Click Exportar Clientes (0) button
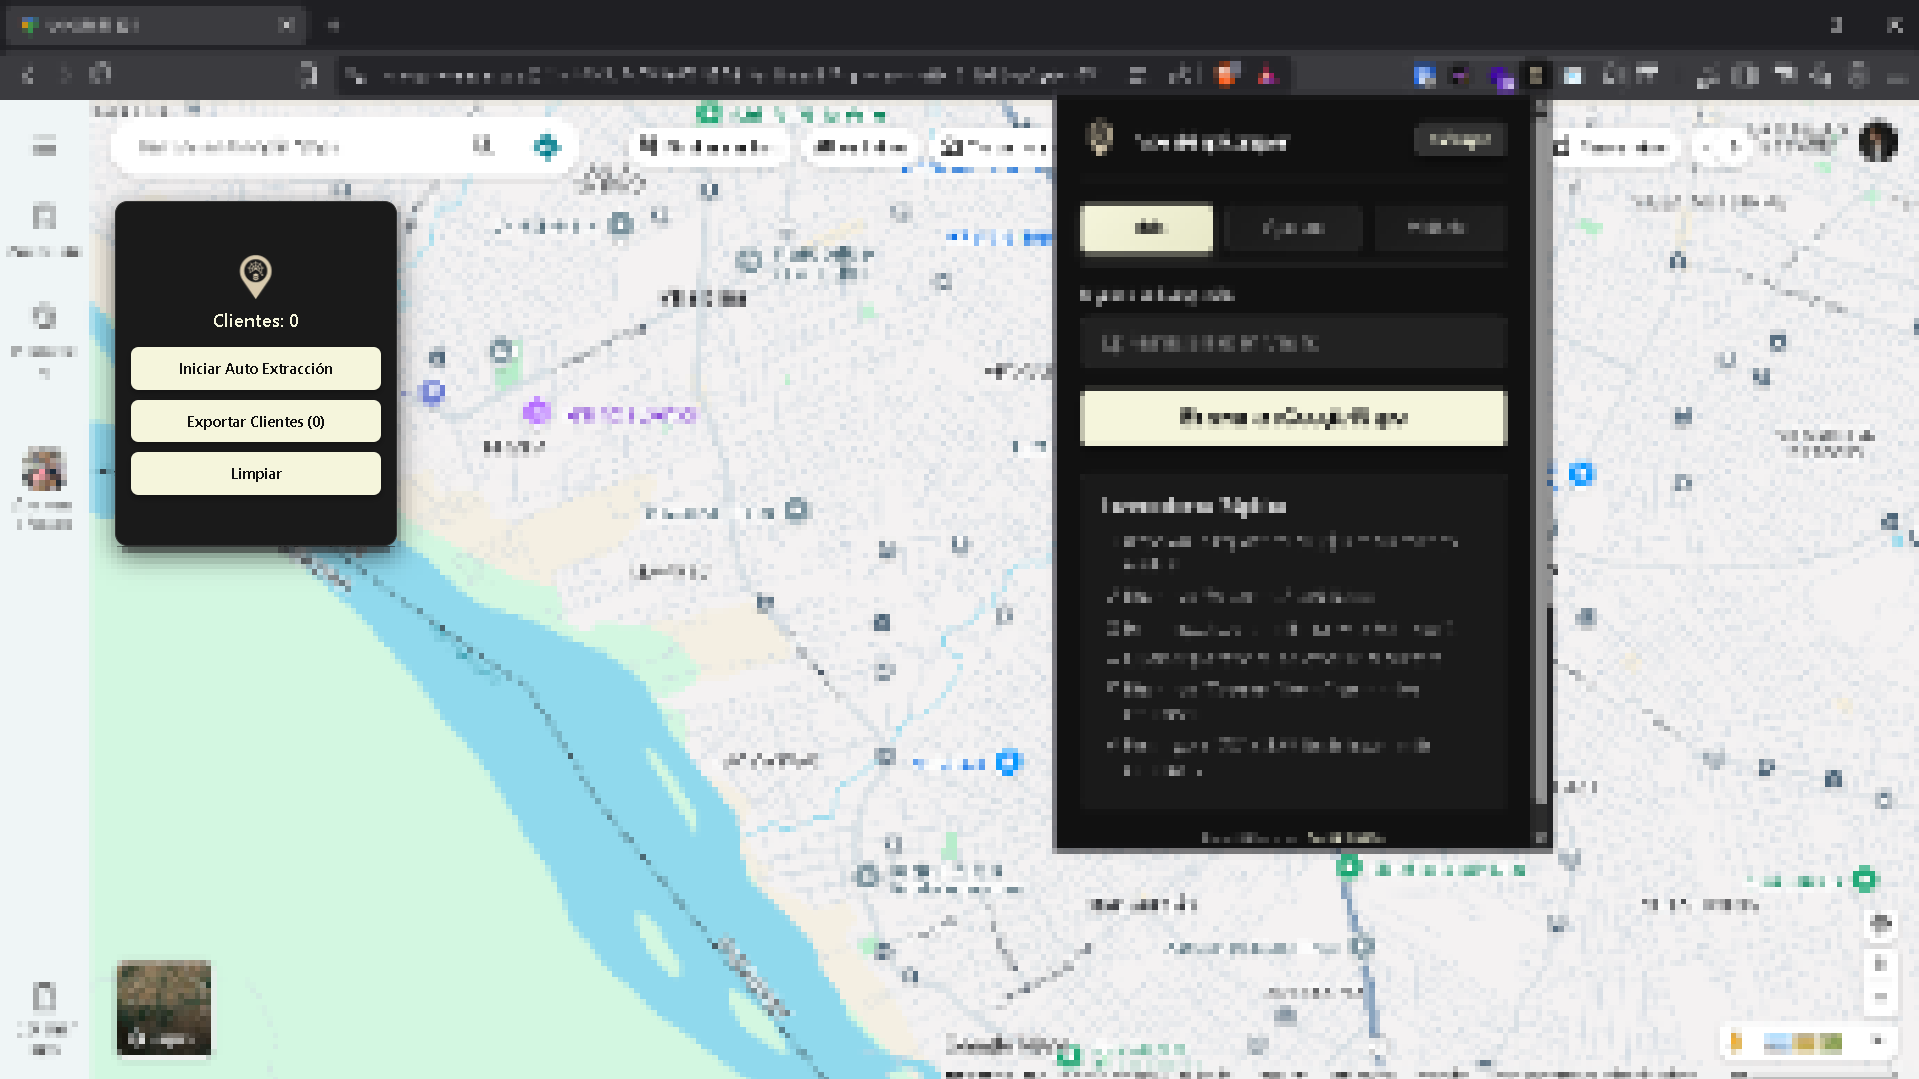This screenshot has width=1919, height=1079. (x=255, y=422)
